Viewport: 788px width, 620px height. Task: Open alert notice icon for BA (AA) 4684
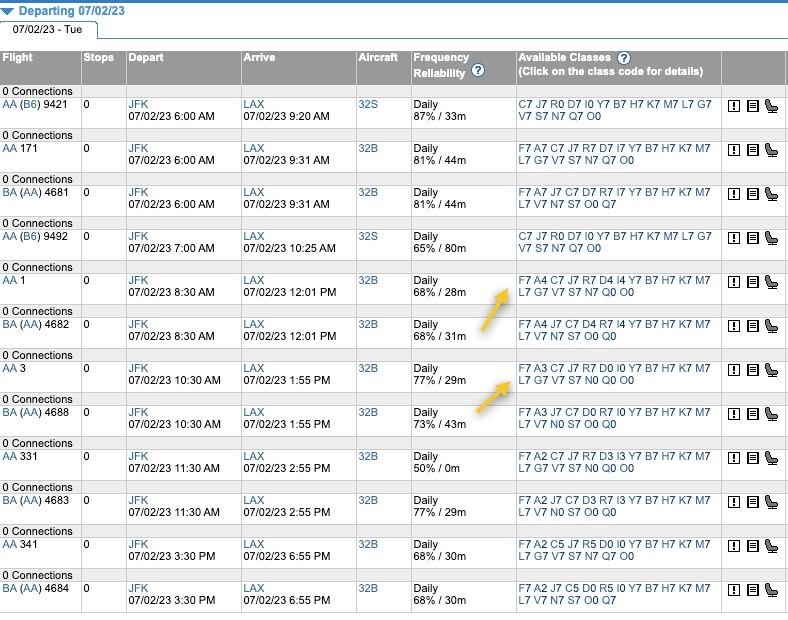point(734,590)
